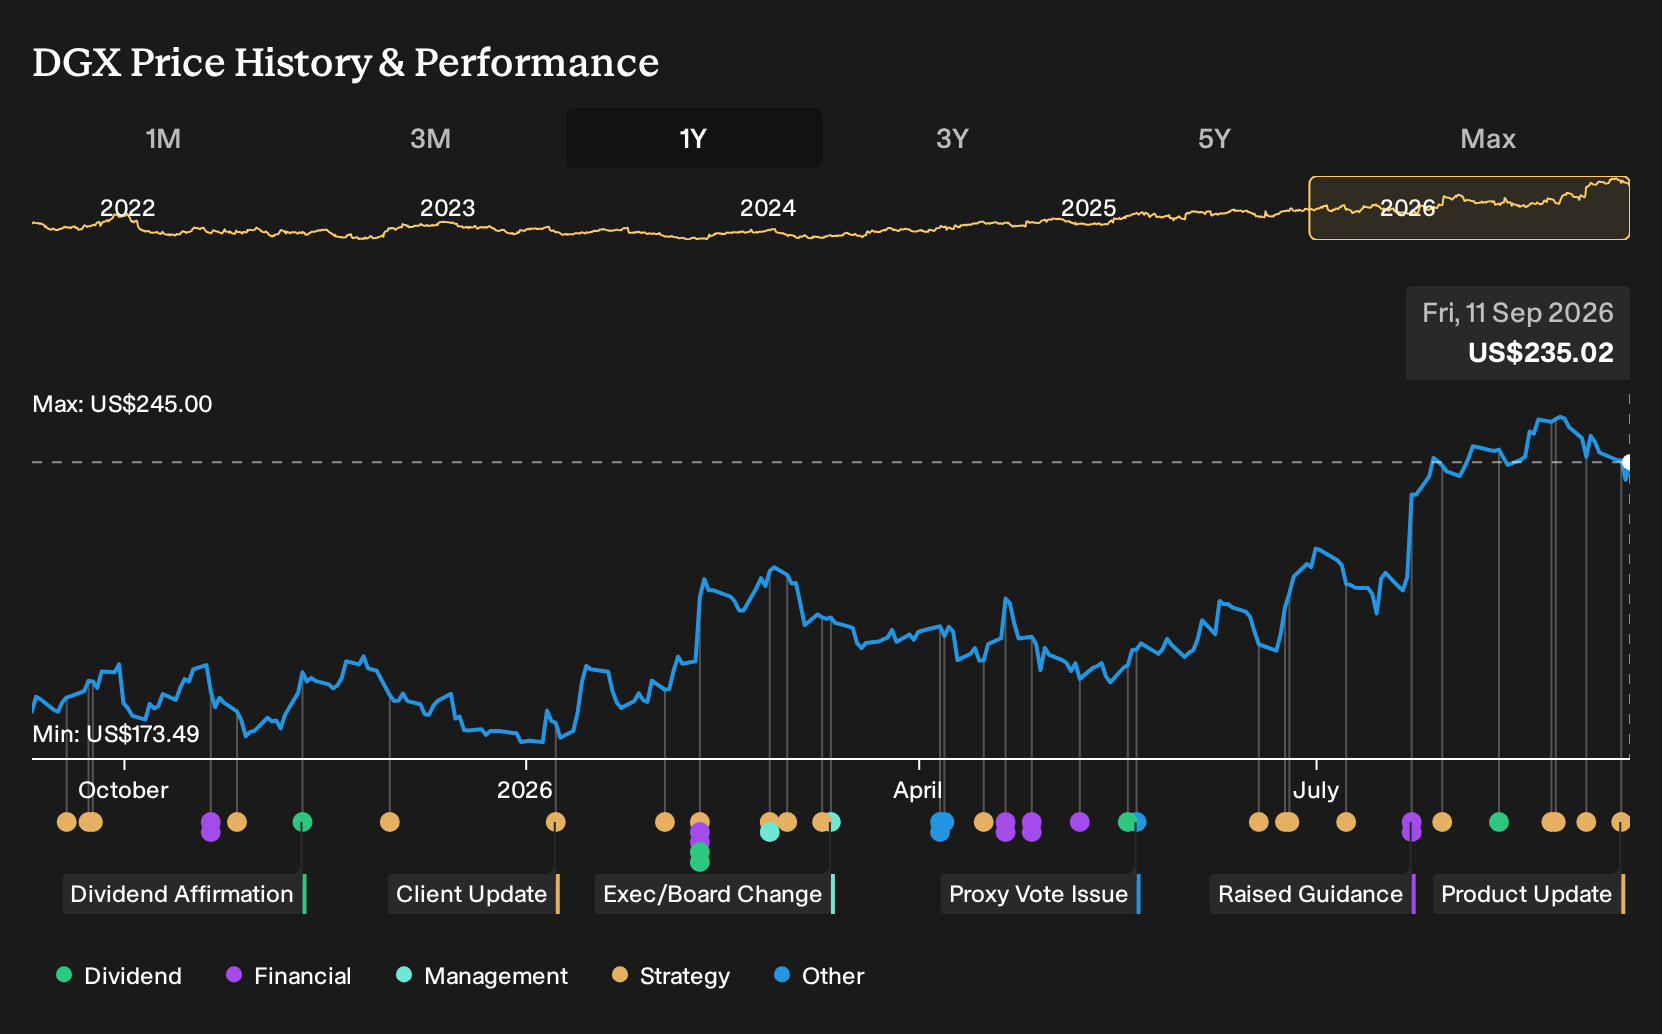Open the Client Update event label

474,894
